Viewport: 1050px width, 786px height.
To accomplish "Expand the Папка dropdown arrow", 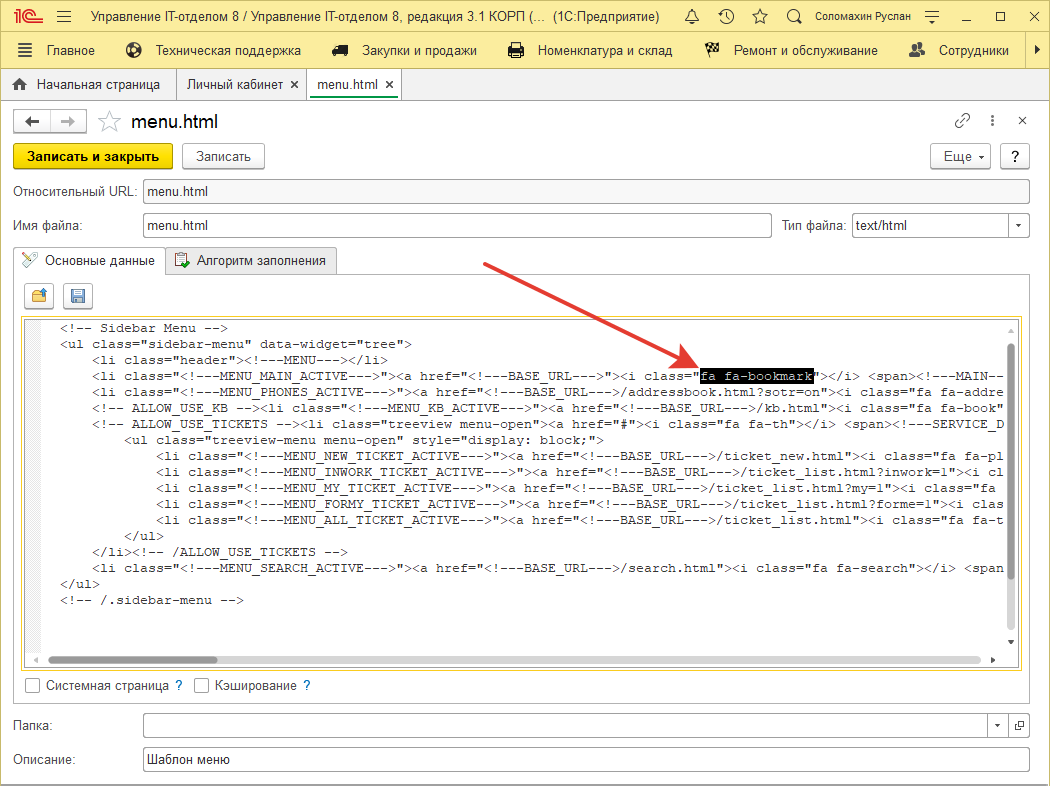I will click(x=997, y=725).
